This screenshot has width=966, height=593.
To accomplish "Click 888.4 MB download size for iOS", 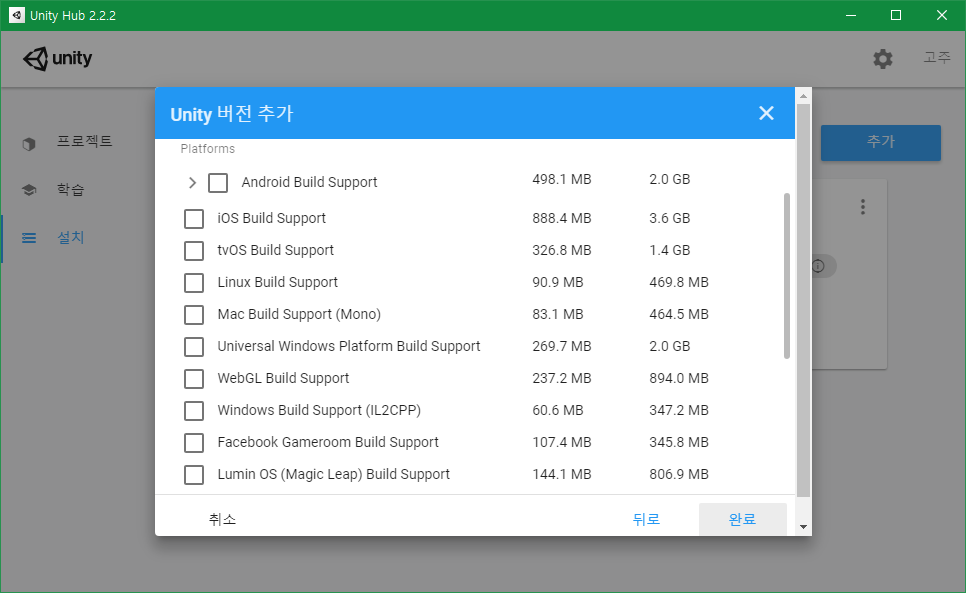I will coord(562,218).
